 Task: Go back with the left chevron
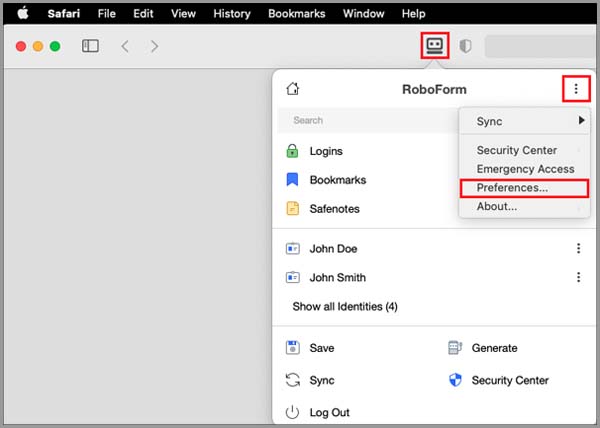(125, 46)
